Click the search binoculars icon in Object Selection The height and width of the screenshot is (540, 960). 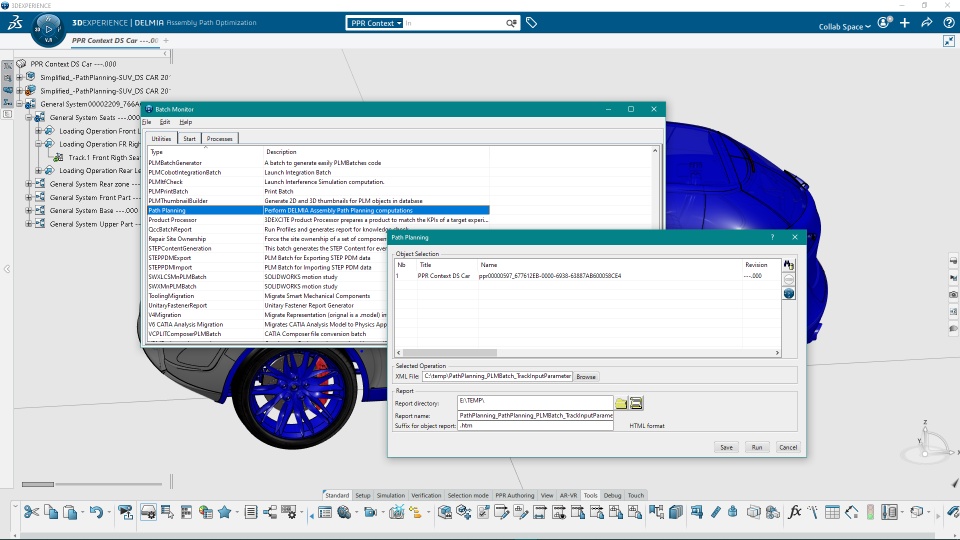pos(789,265)
